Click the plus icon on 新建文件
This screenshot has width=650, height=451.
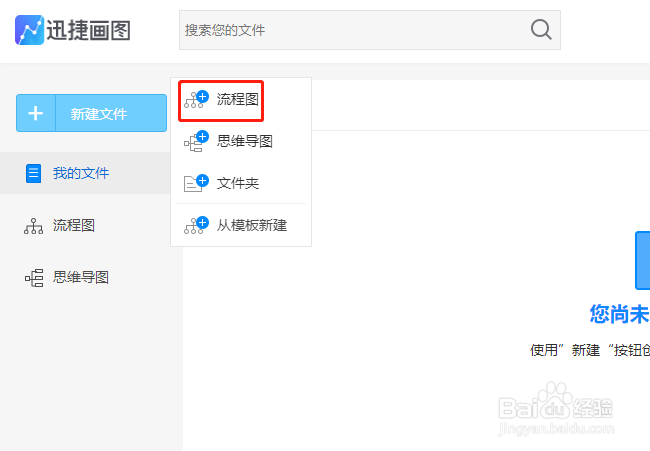pos(36,113)
